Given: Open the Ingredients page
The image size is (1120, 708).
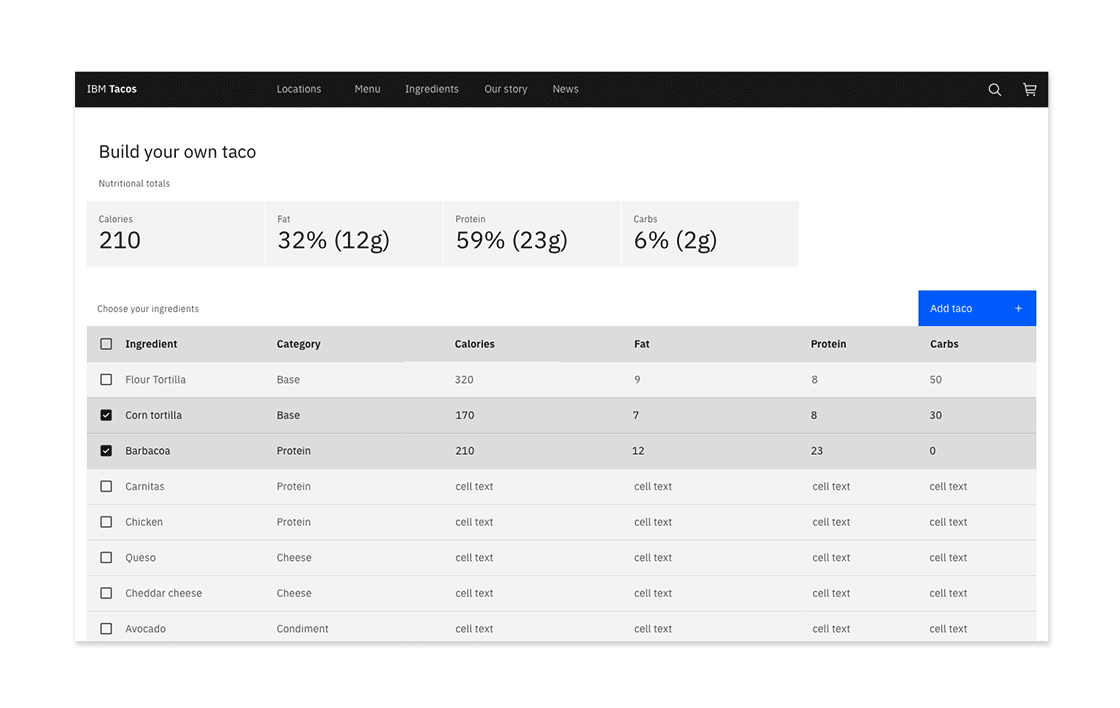Looking at the screenshot, I should tap(431, 89).
